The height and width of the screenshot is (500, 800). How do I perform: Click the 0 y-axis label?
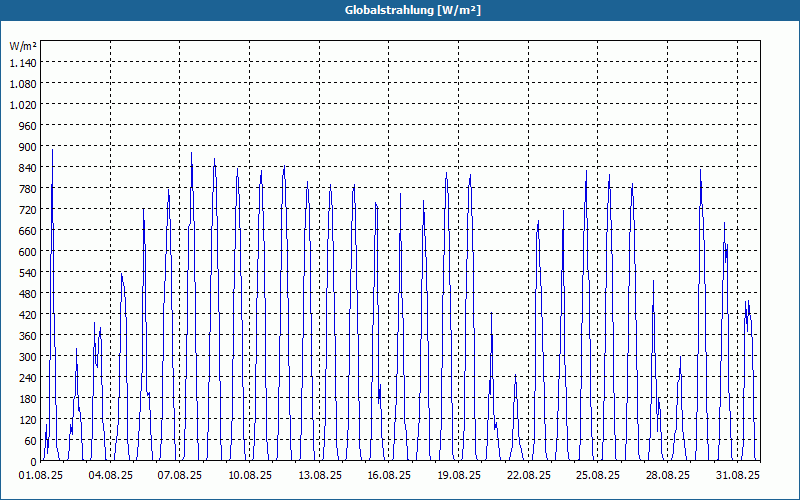click(x=34, y=462)
